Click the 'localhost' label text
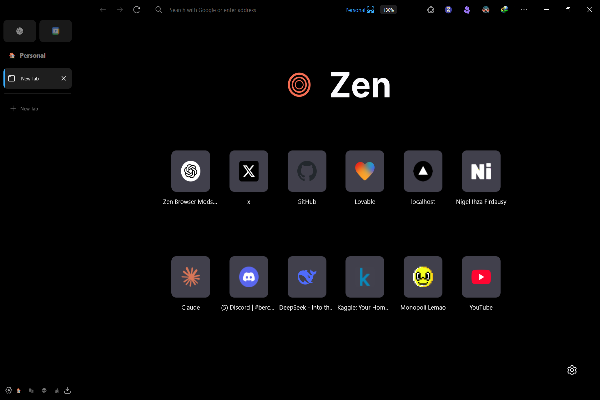This screenshot has height=400, width=600. pos(423,202)
